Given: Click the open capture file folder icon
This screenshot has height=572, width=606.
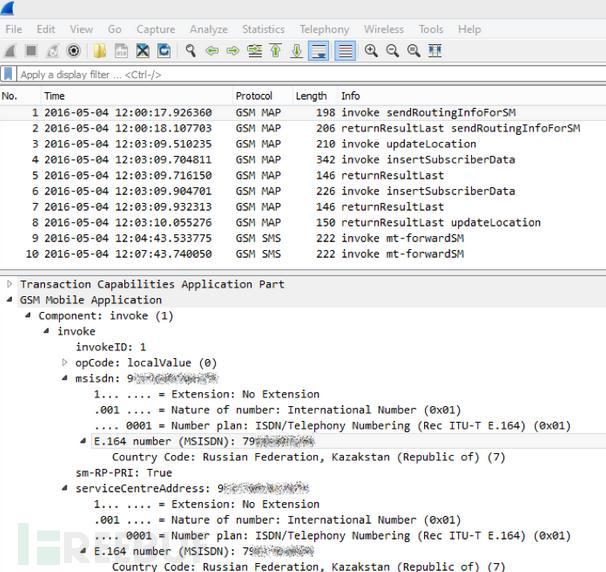Looking at the screenshot, I should coord(100,51).
